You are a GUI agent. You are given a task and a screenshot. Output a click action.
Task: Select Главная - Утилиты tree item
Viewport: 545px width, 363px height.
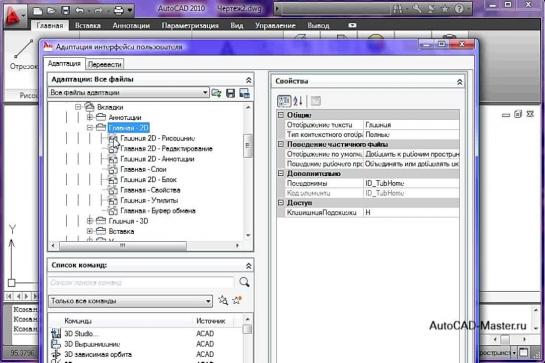149,201
